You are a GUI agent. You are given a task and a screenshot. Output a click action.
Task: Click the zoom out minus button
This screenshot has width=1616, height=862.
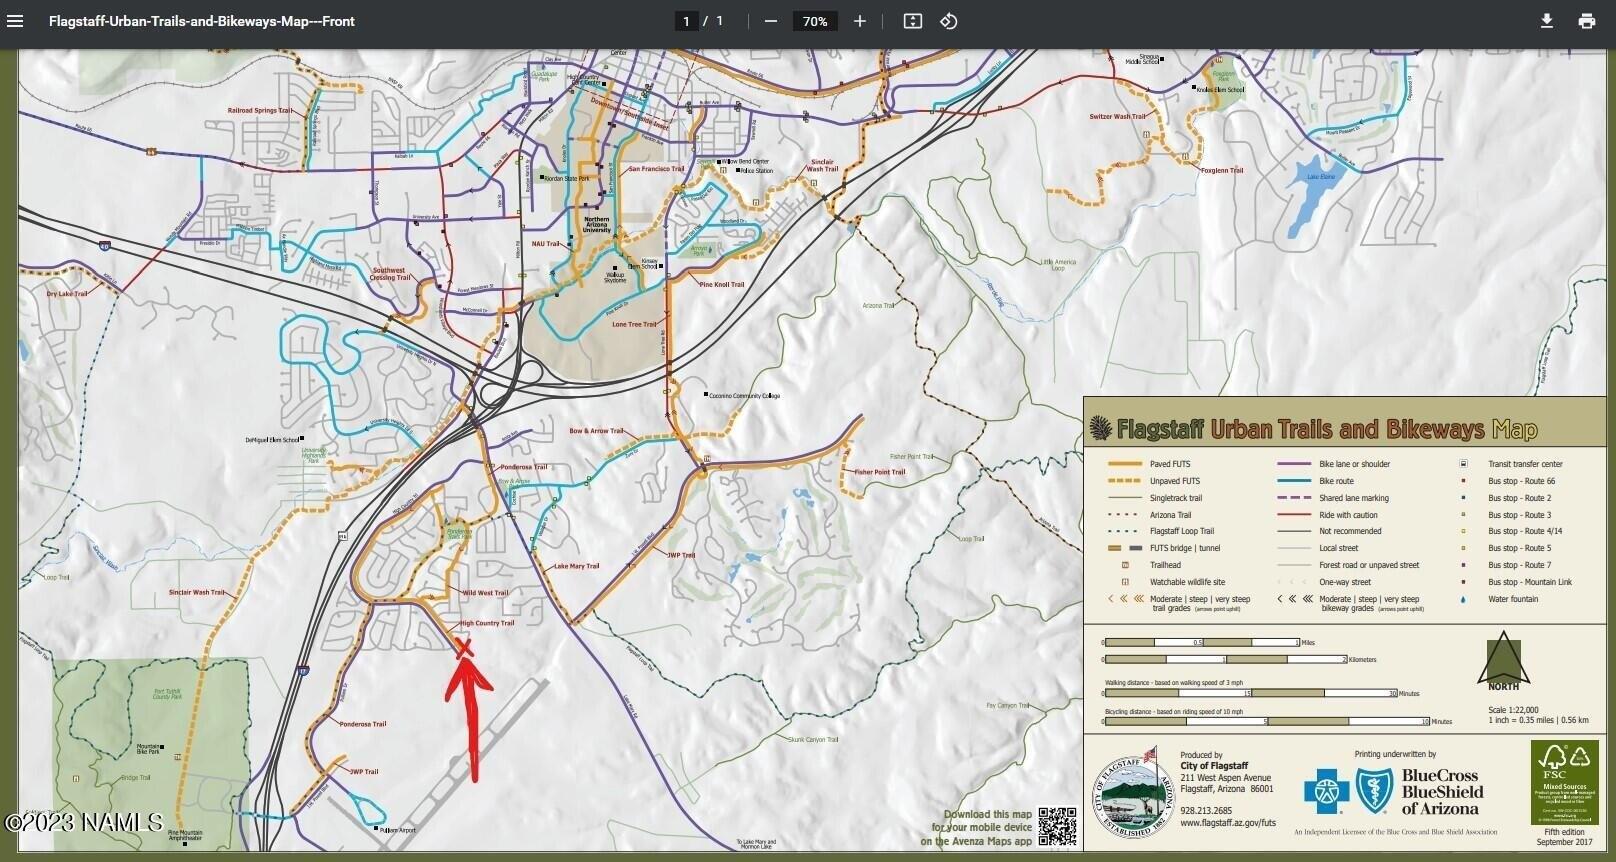pyautogui.click(x=770, y=21)
